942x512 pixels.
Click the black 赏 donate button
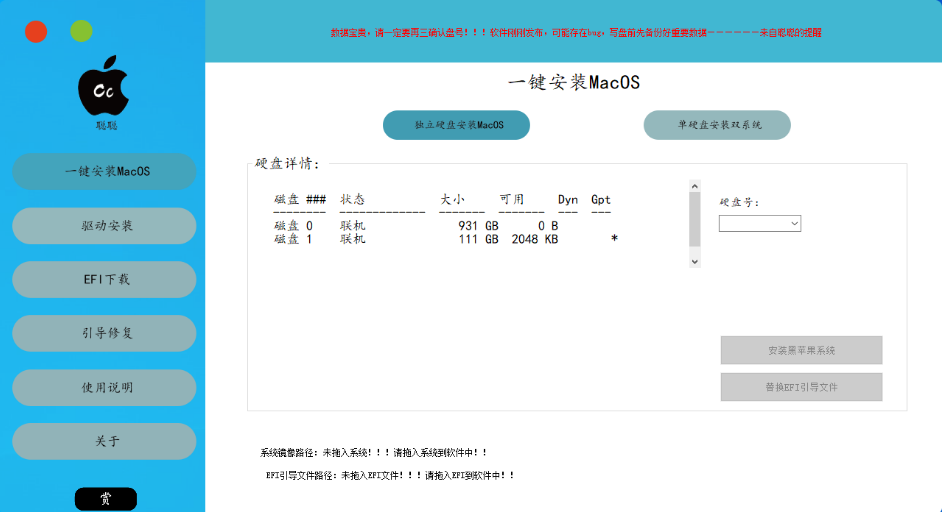tap(106, 499)
